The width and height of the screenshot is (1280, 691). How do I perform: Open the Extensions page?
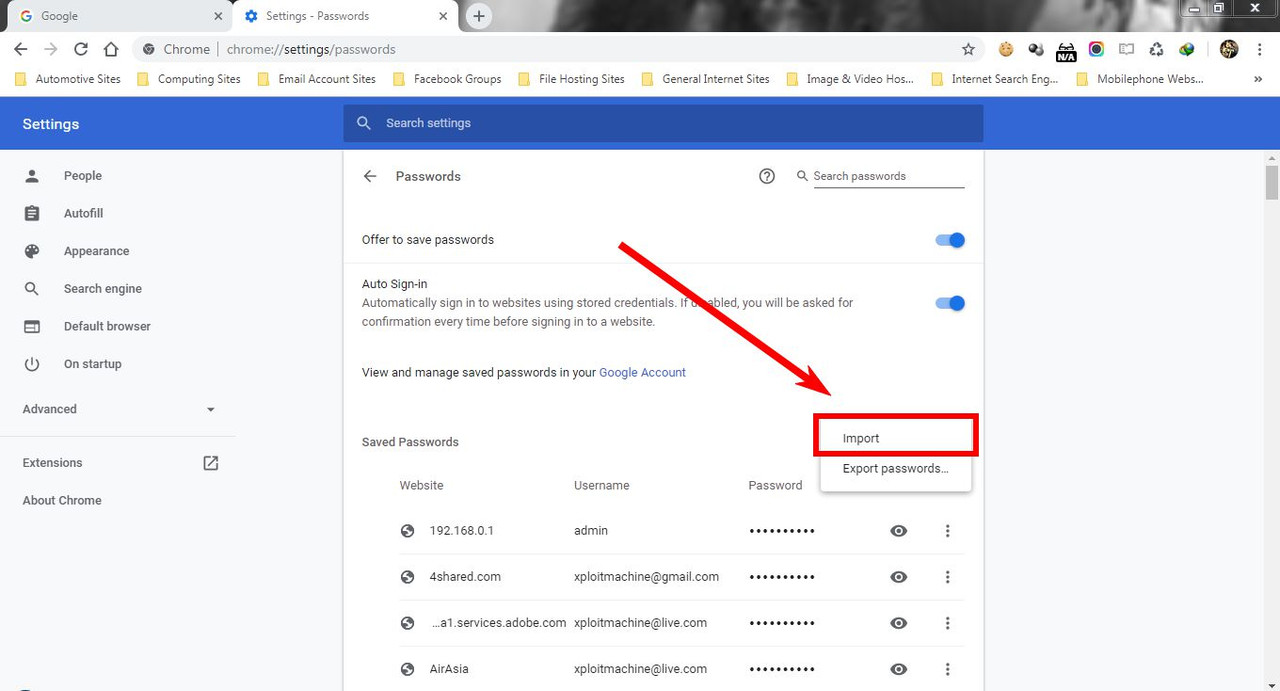click(52, 463)
